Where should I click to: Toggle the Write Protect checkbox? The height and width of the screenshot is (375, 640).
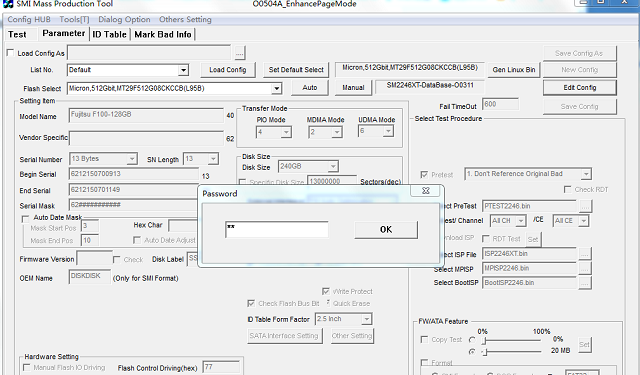pos(326,291)
